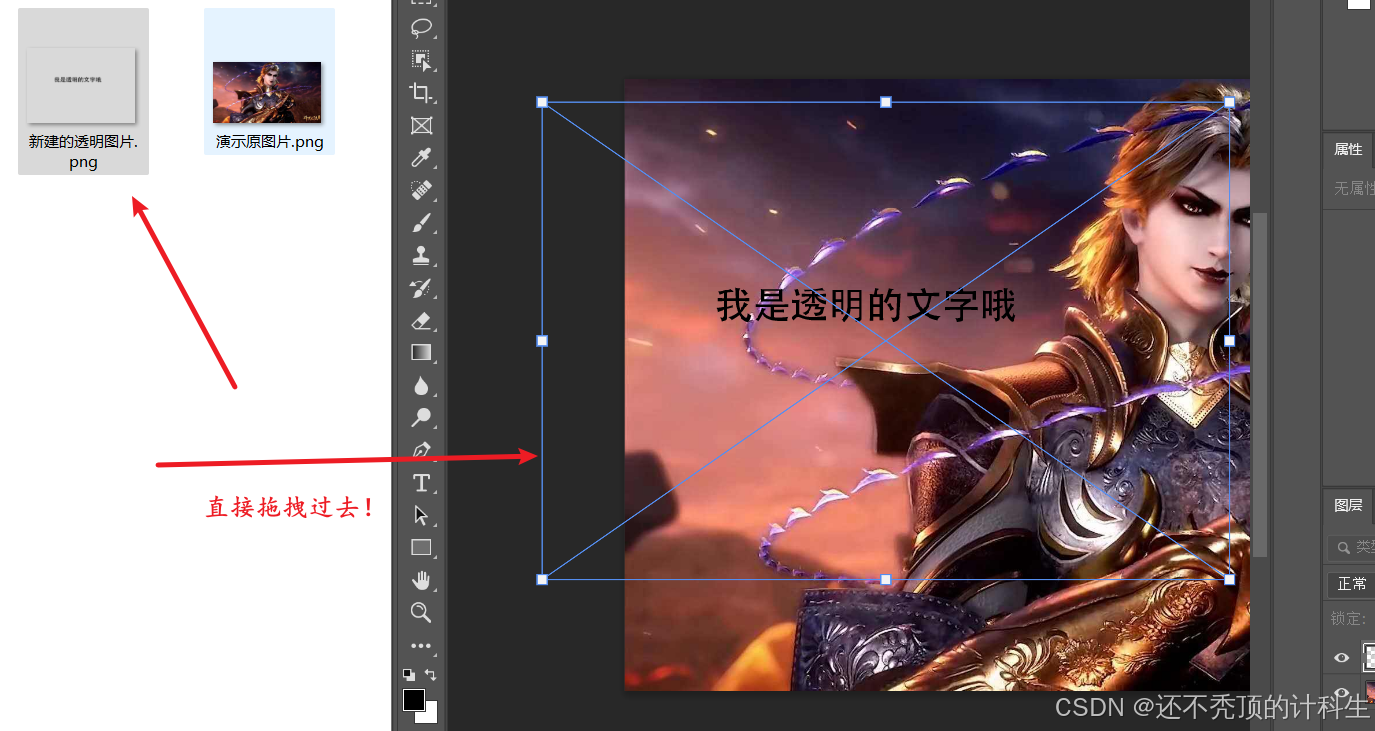Open the black foreground color swatch
The width and height of the screenshot is (1375, 731).
tap(414, 699)
